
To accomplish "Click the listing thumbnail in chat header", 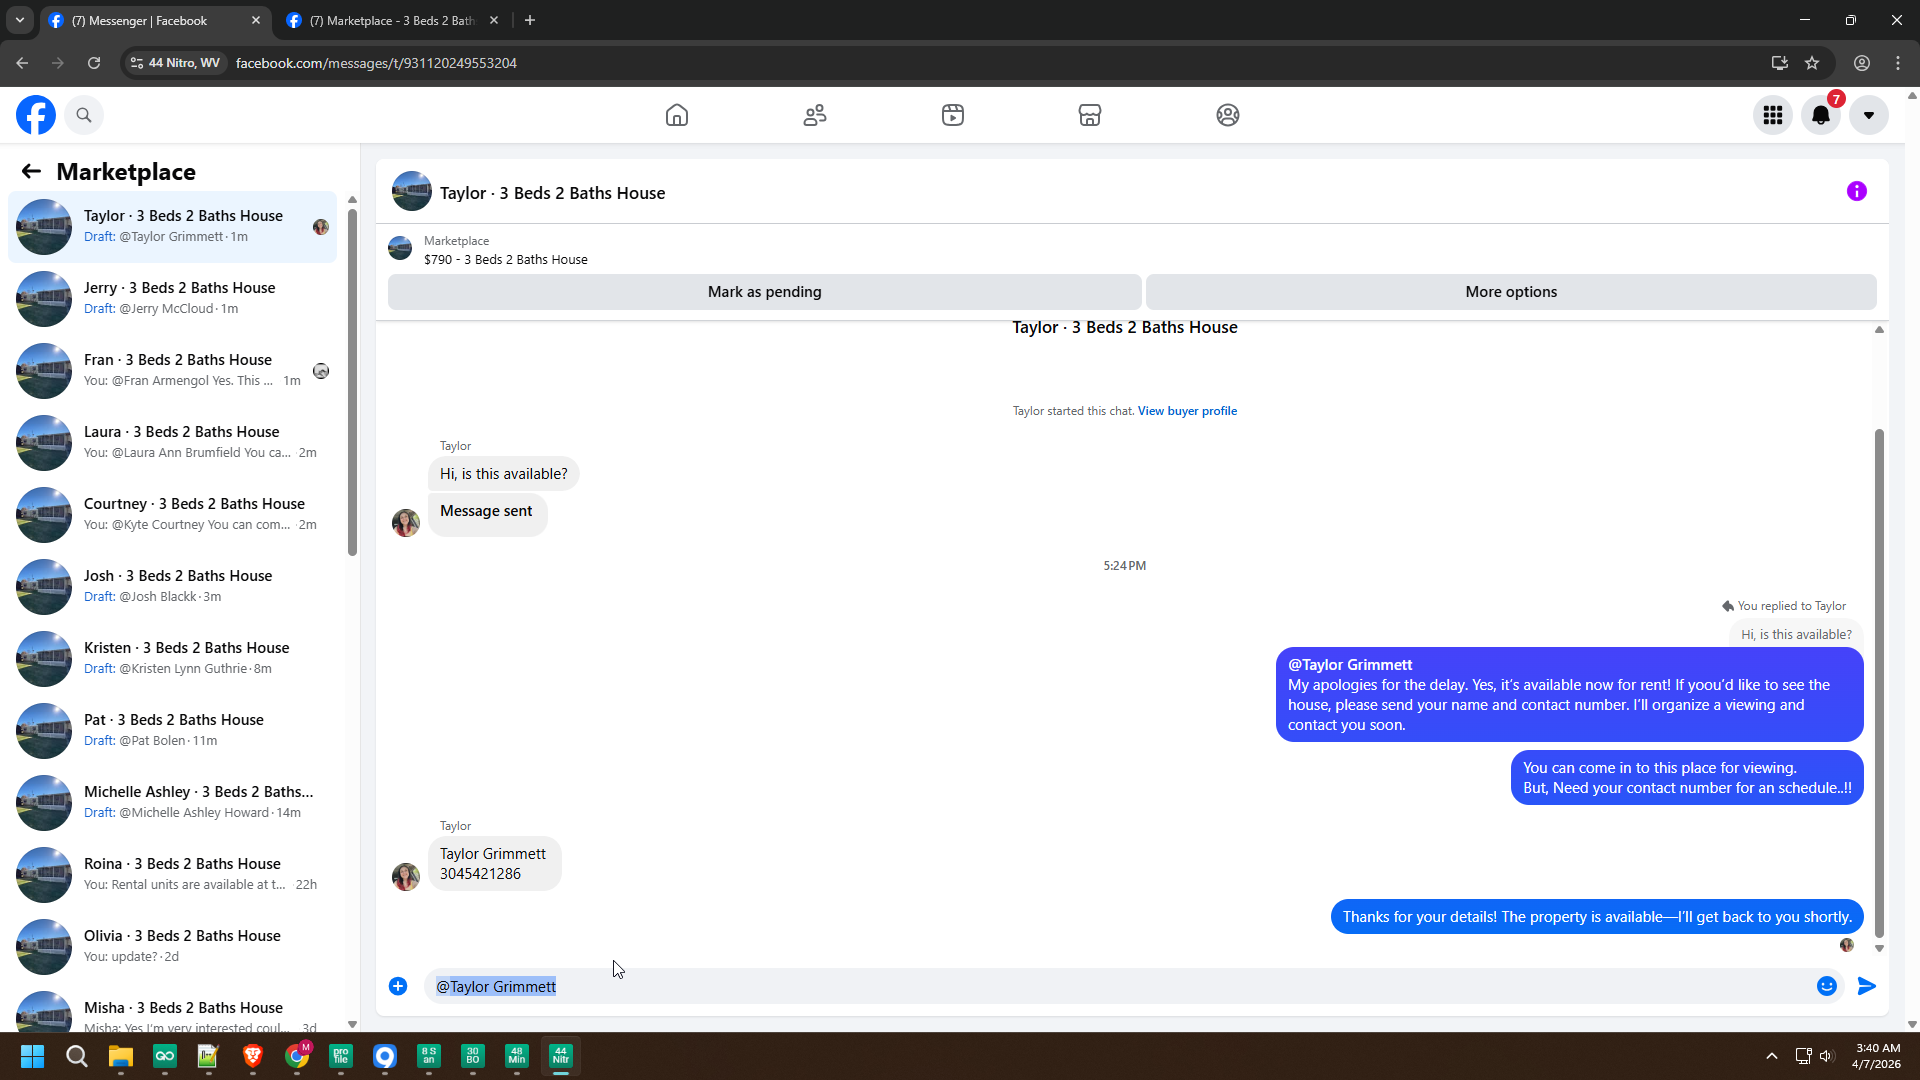I will (x=411, y=191).
